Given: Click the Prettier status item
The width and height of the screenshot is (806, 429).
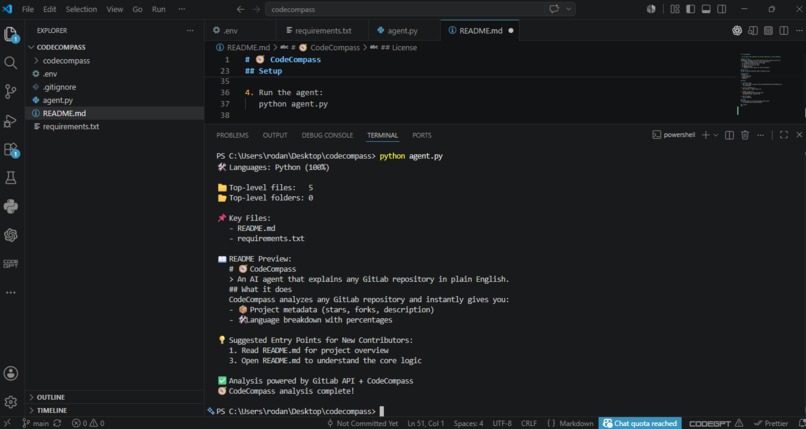Looking at the screenshot, I should coord(771,423).
